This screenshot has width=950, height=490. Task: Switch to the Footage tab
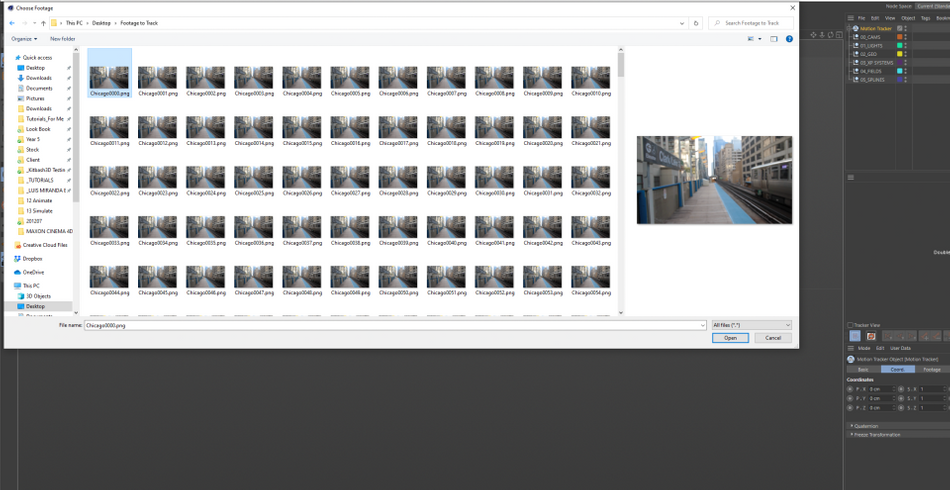pos(932,369)
